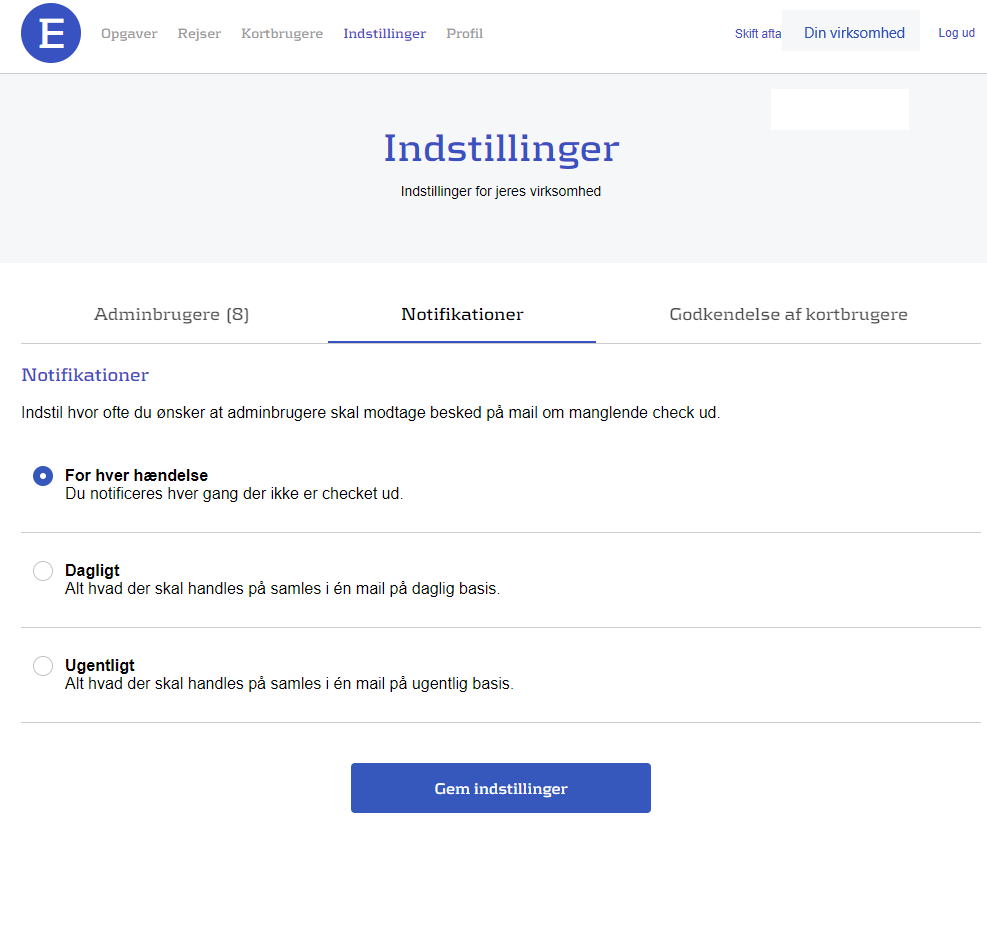Select the For hver hændelse radio button
The image size is (987, 948).
43,476
